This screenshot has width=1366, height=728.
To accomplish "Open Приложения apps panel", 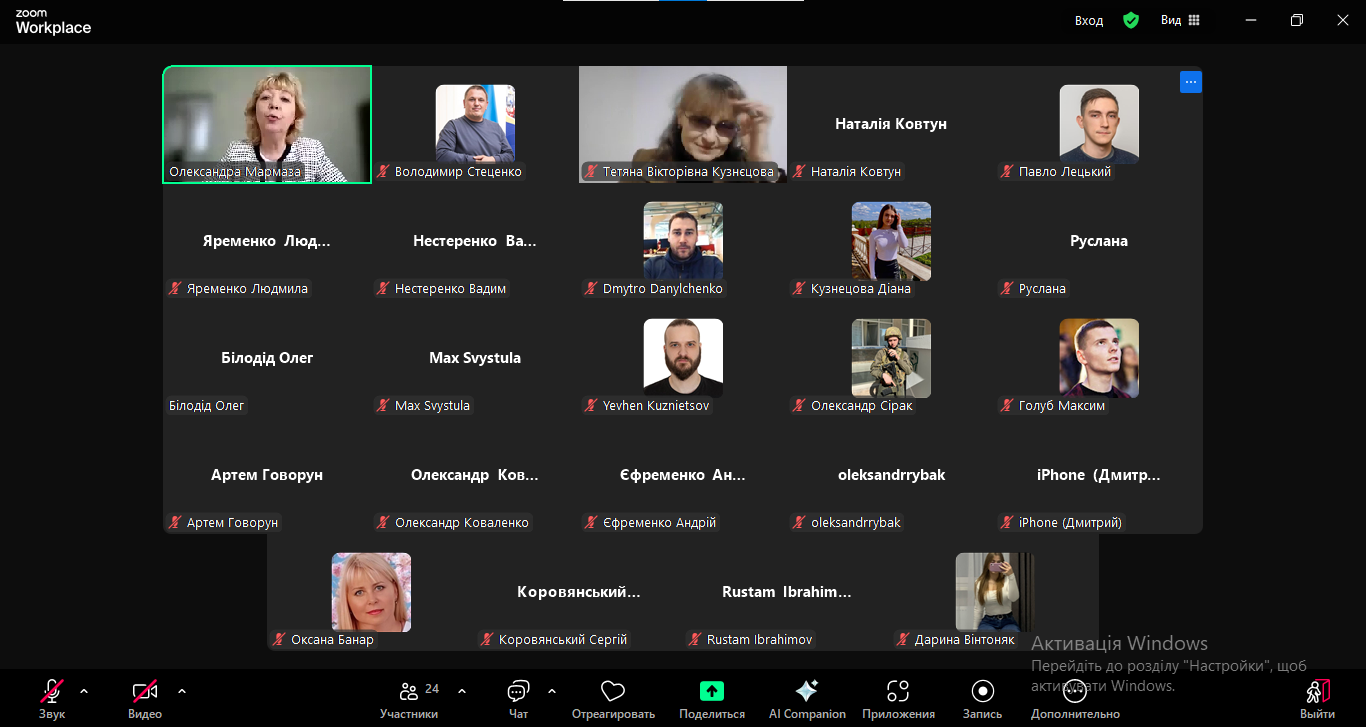I will point(898,698).
